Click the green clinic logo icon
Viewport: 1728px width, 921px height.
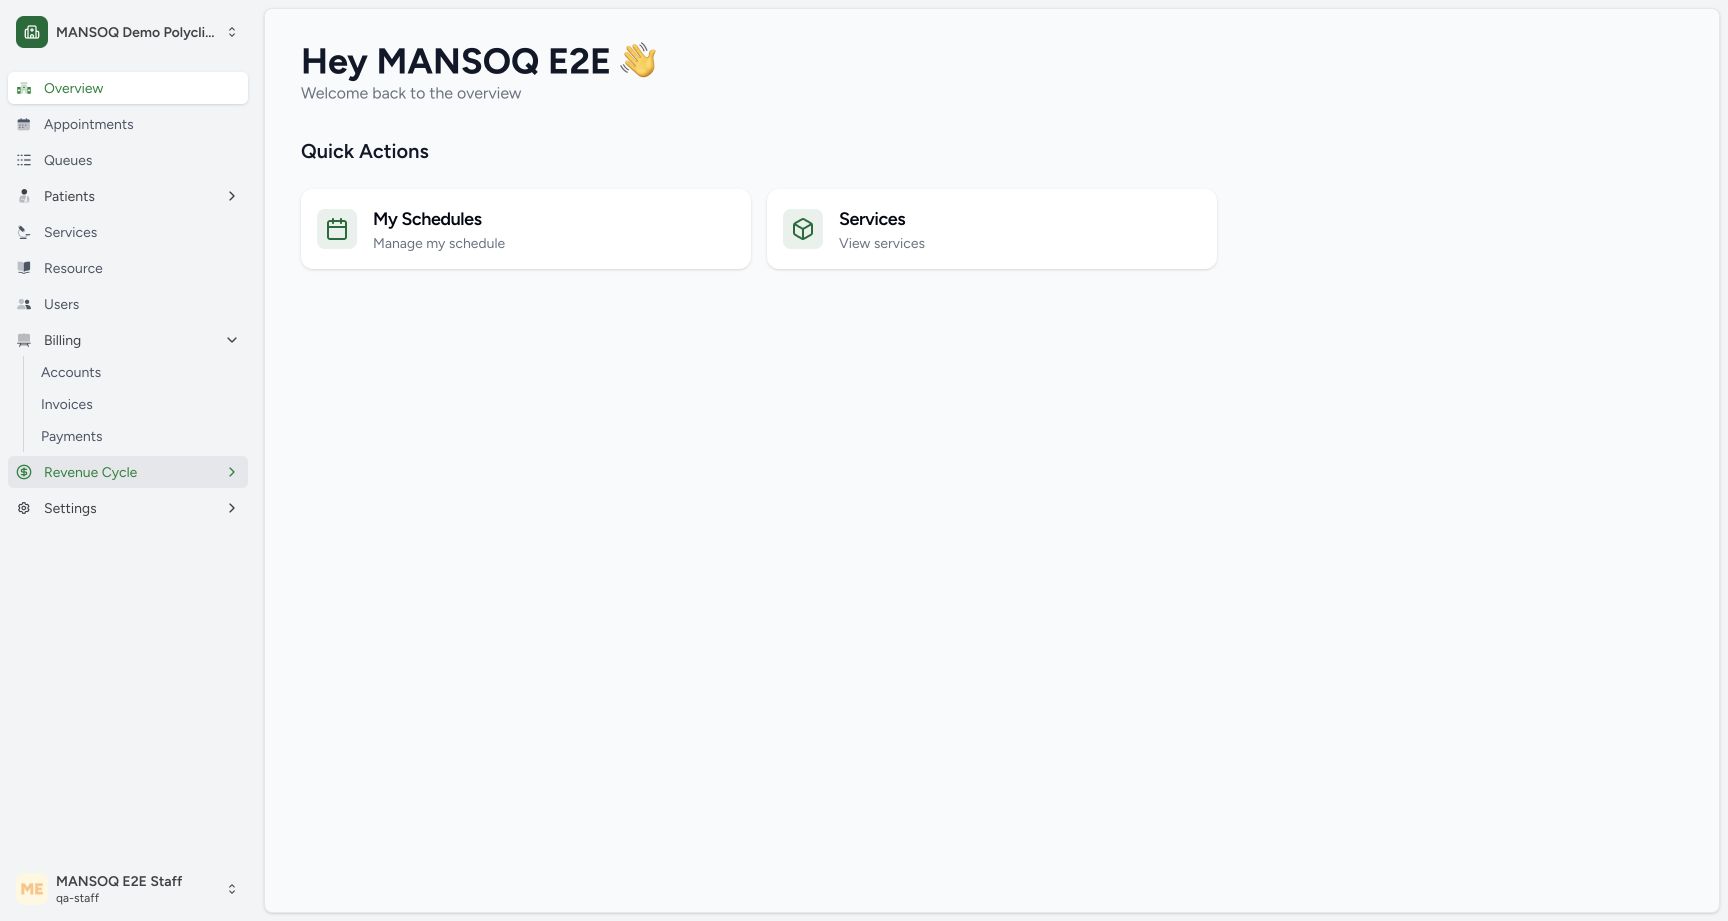pyautogui.click(x=32, y=32)
